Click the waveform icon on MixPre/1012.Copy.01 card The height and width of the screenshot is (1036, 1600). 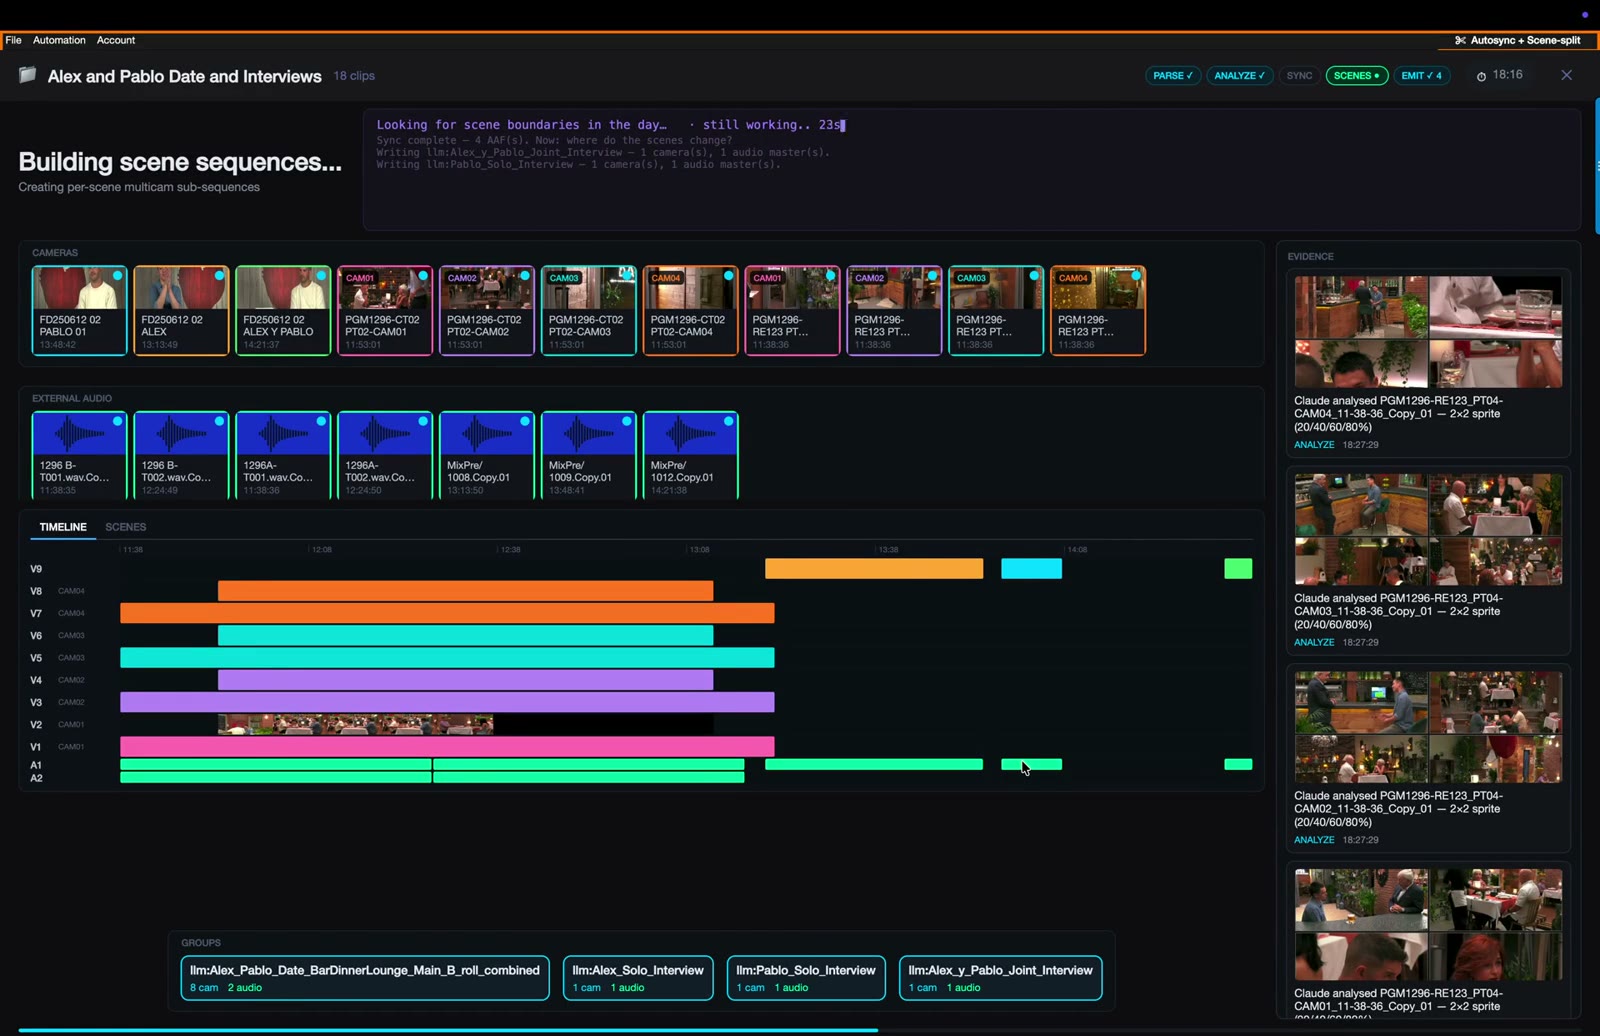click(x=691, y=434)
